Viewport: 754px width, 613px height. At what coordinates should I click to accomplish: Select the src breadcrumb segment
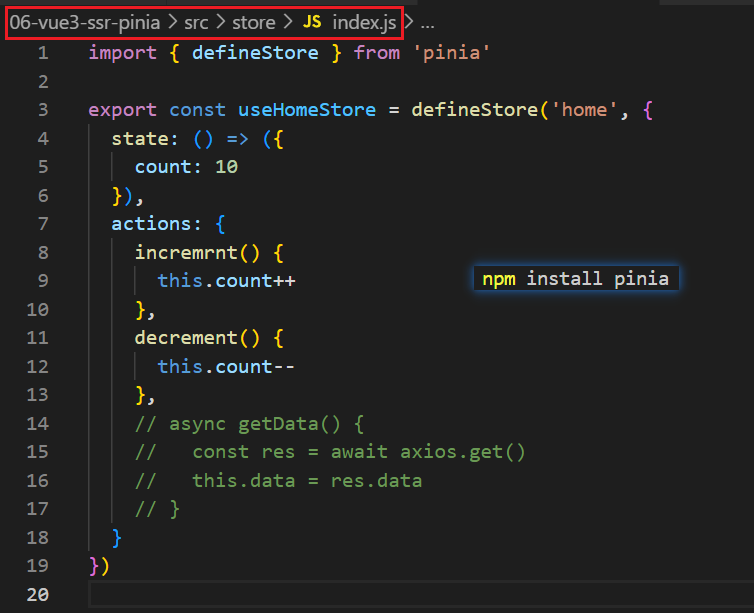(196, 23)
